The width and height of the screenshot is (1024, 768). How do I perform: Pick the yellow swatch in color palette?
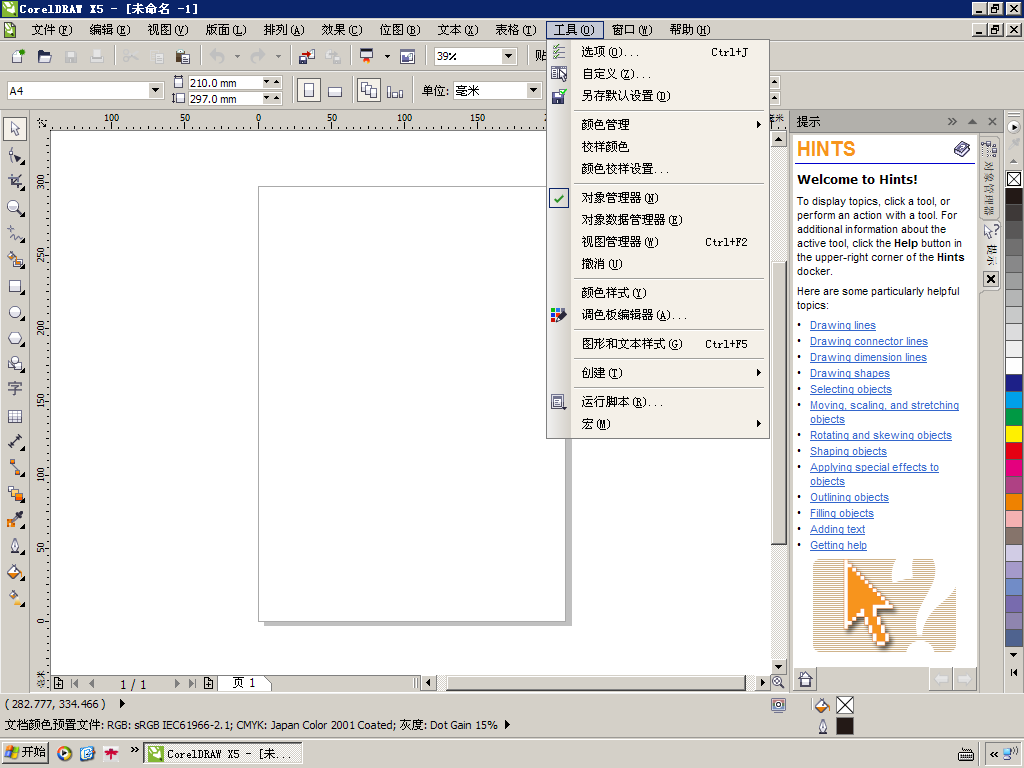[1014, 433]
